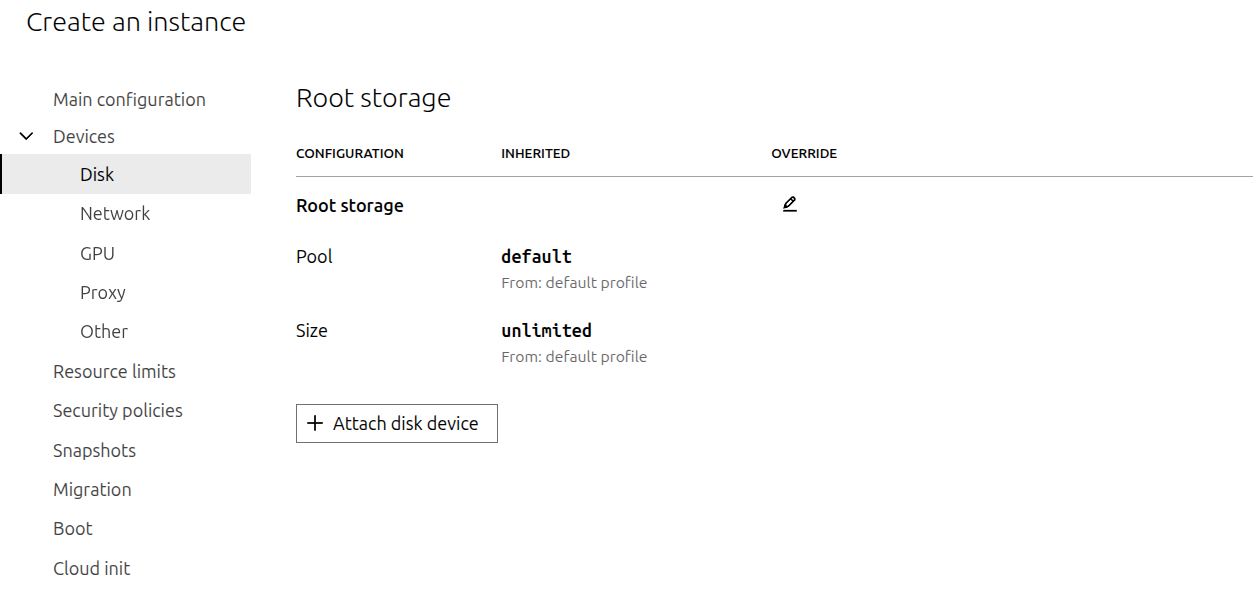Navigate to the Snapshots section
This screenshot has height=595, width=1260.
point(94,451)
